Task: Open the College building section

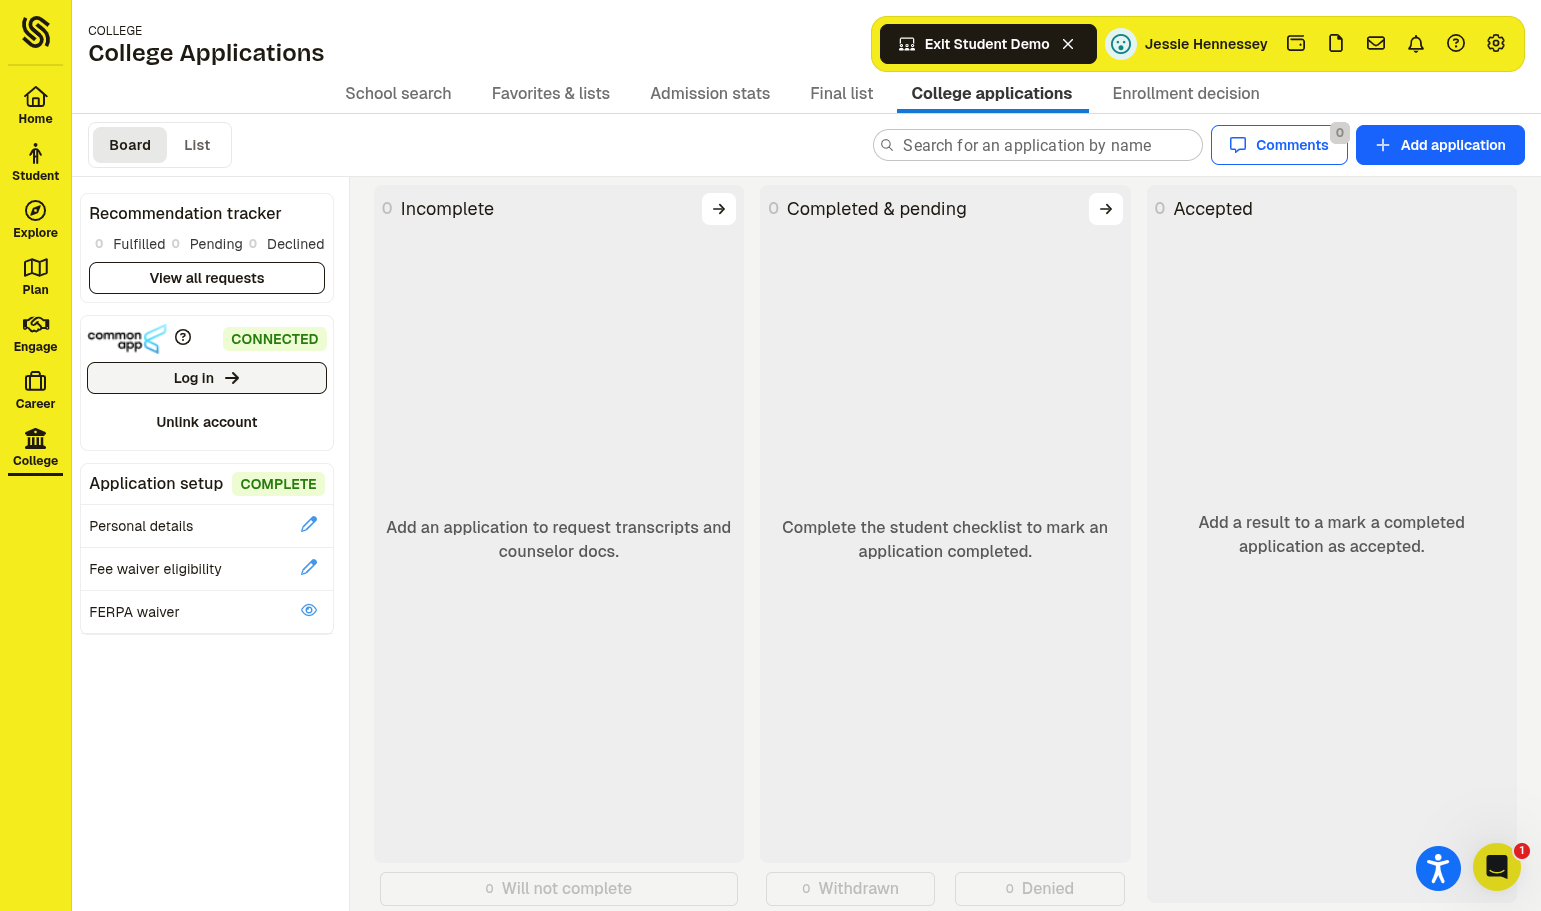Action: coord(35,447)
